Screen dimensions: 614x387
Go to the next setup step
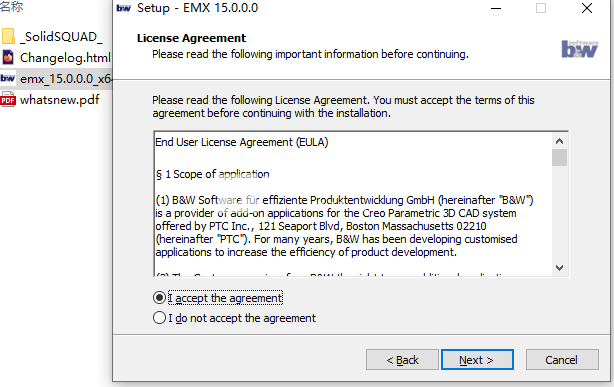477,360
